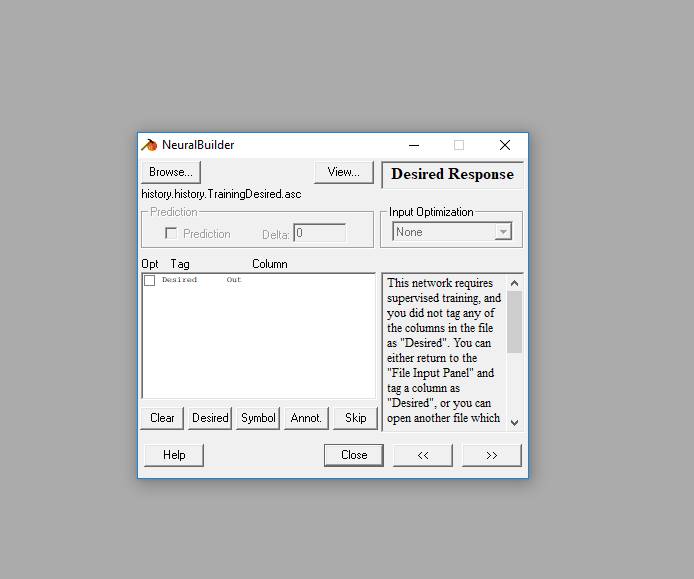Minimize the NeuralBuilder window
Viewport: 694px width, 579px height.
[x=414, y=145]
